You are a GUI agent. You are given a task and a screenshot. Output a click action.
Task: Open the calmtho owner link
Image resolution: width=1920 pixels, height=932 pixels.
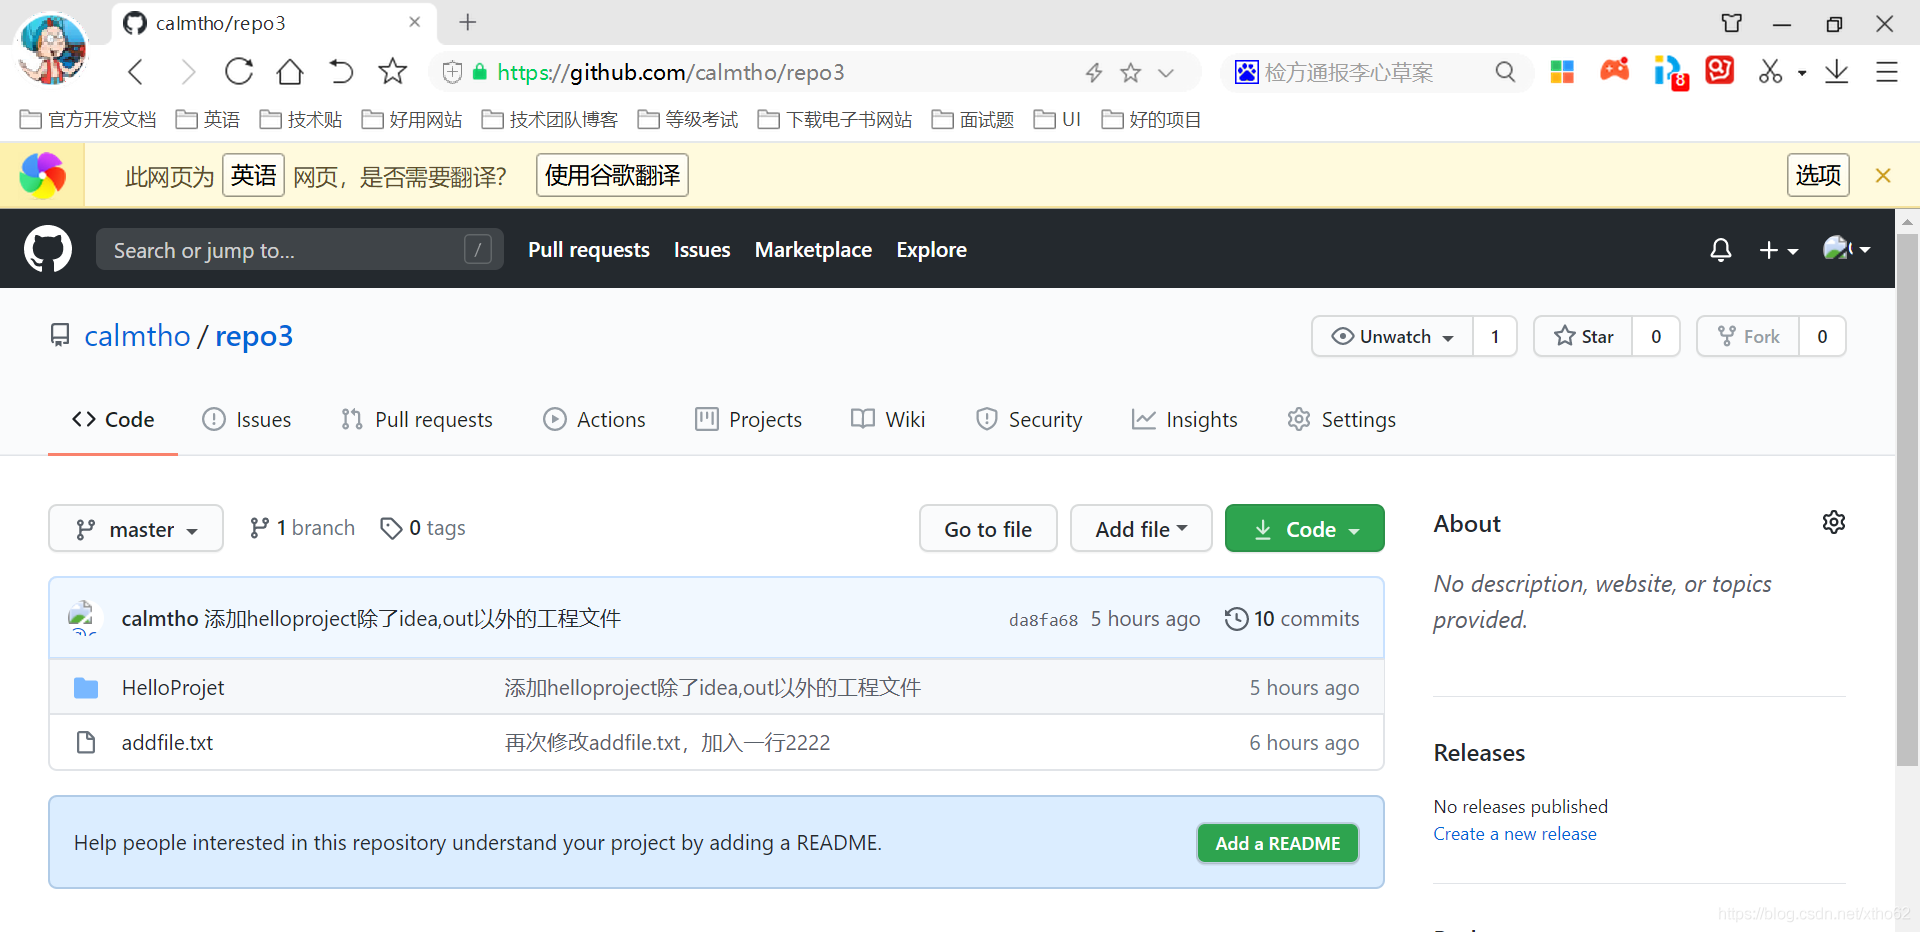tap(137, 336)
